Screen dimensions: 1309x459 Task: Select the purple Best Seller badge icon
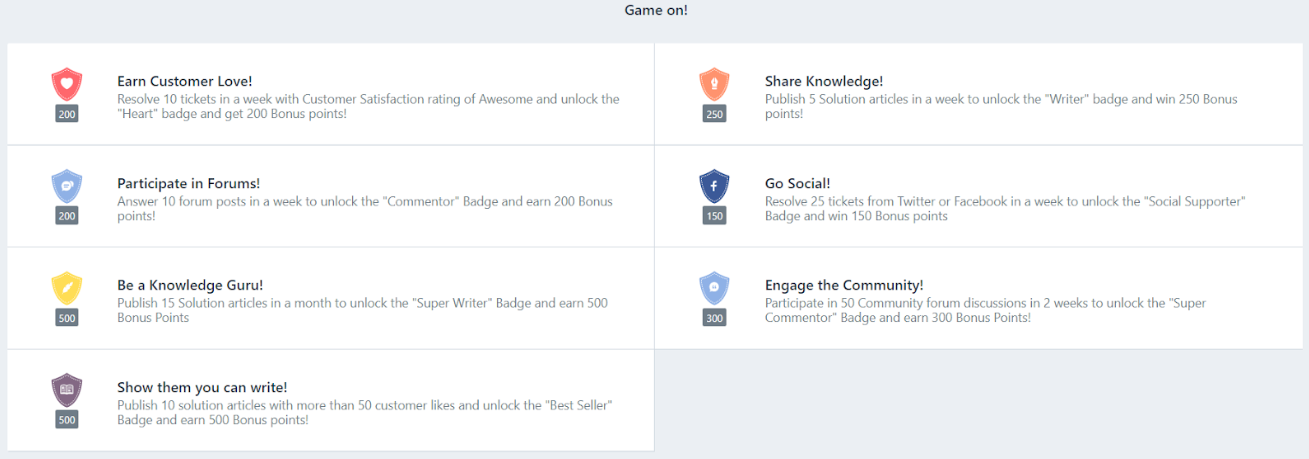click(66, 390)
